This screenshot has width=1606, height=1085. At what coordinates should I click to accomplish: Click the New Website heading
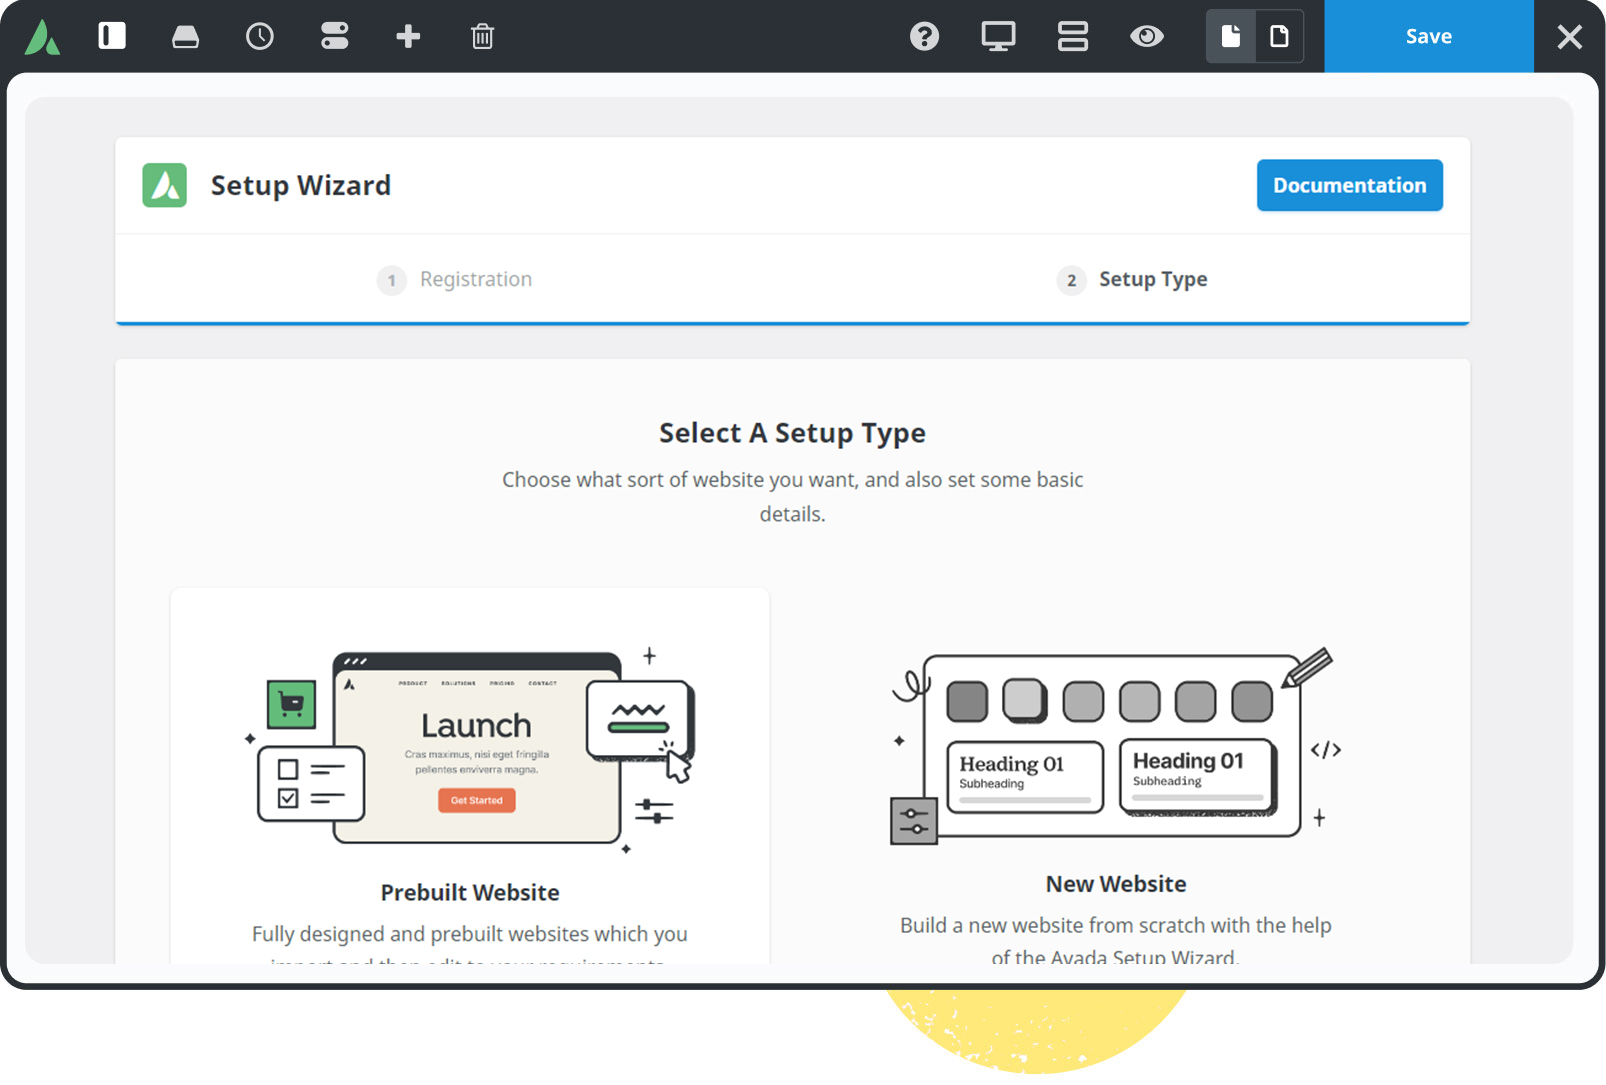point(1116,884)
